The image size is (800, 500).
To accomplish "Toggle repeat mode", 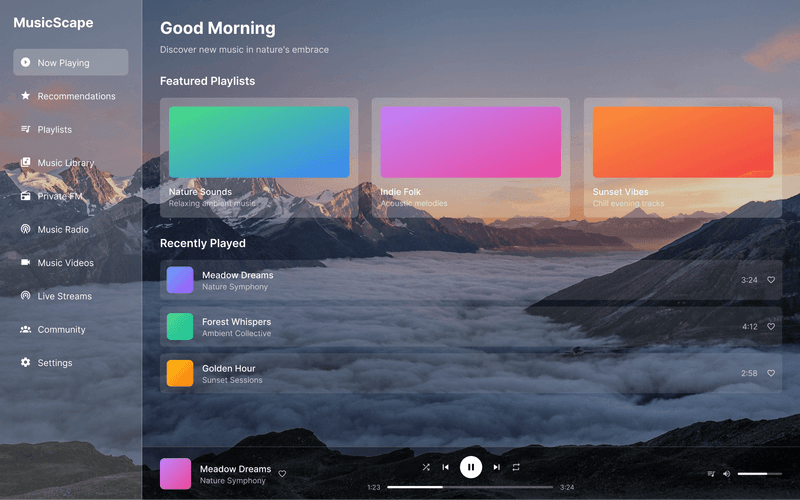I will click(516, 467).
